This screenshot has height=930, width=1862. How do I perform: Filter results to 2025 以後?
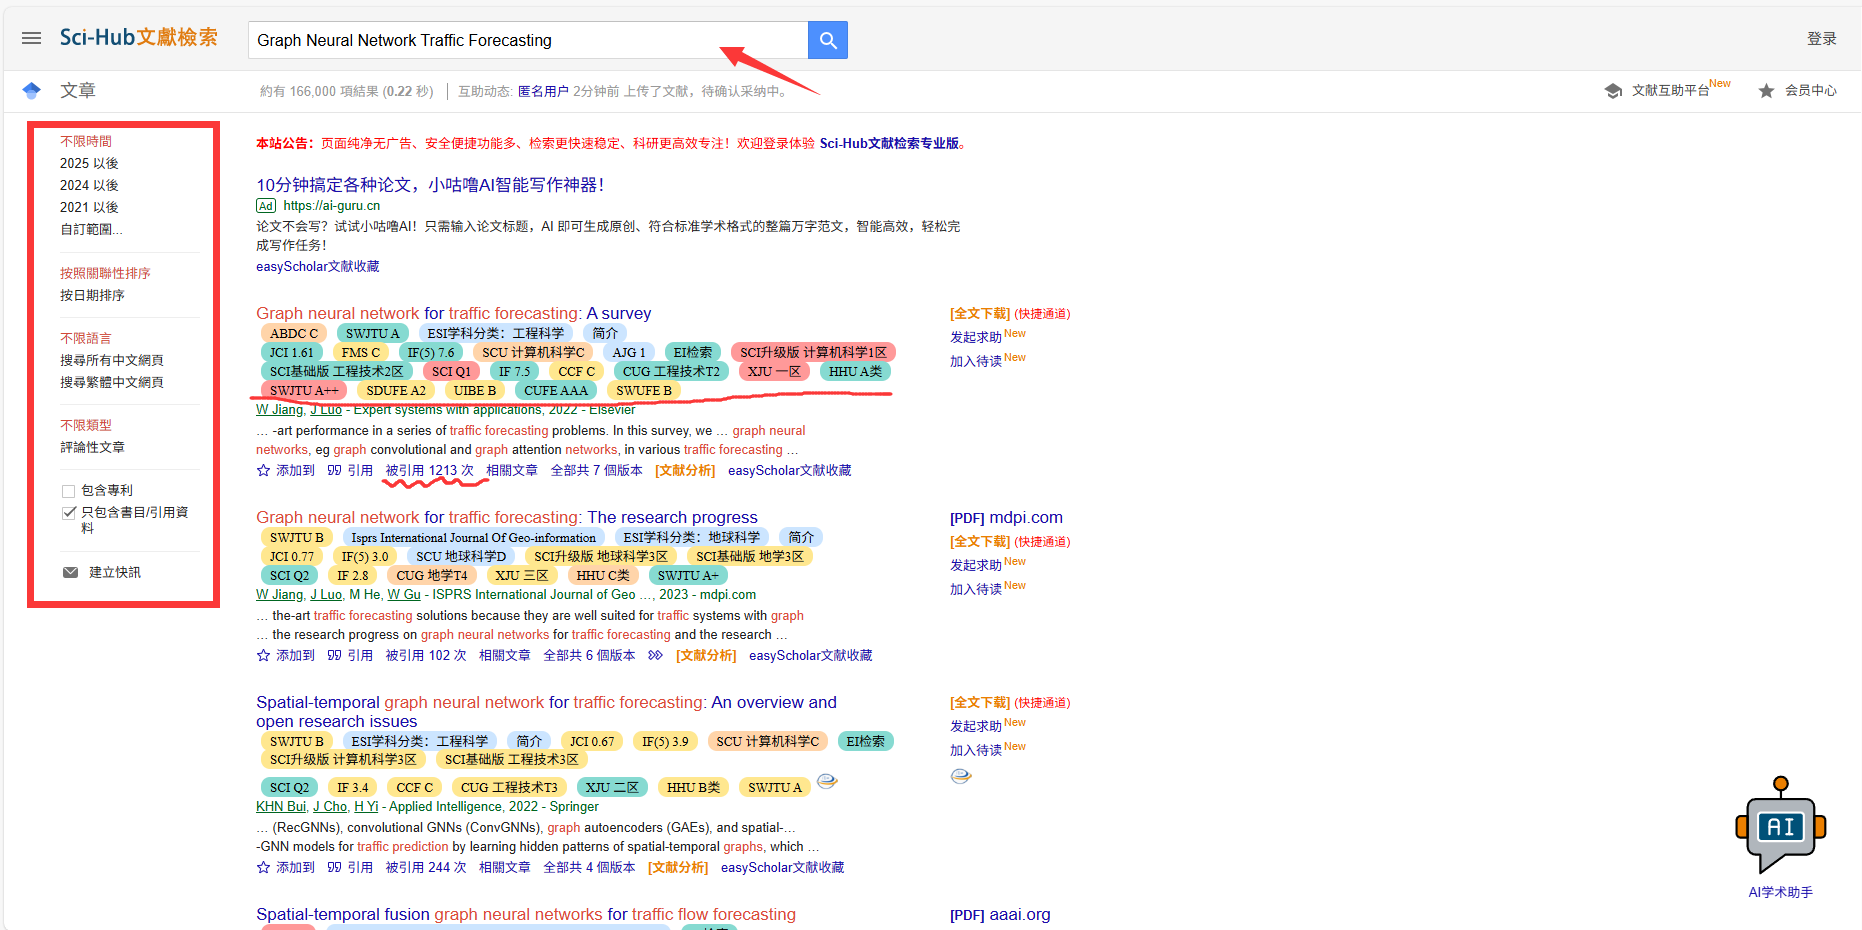tap(89, 163)
